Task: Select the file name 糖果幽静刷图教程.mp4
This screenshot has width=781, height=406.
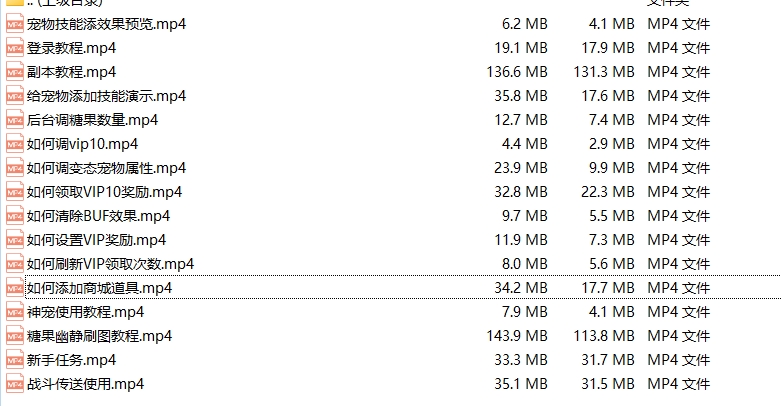Action: [x=99, y=336]
